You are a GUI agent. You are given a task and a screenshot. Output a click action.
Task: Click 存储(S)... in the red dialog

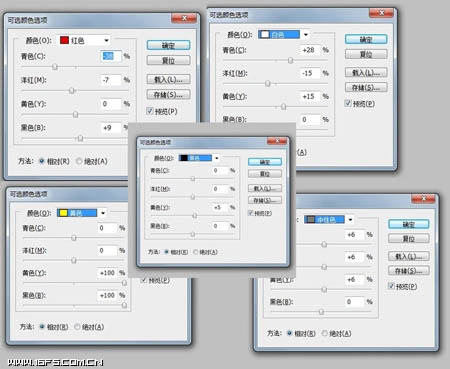pyautogui.click(x=168, y=95)
